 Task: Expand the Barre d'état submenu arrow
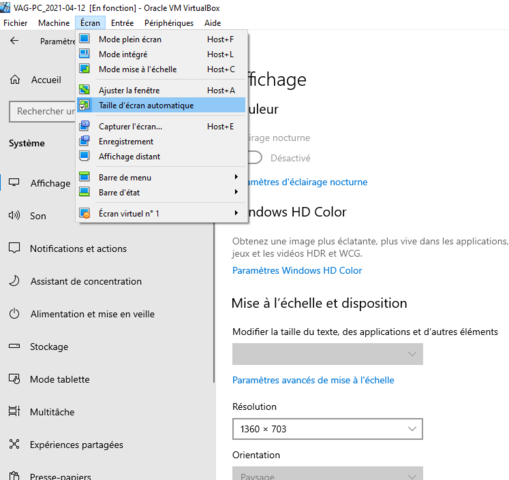(236, 192)
